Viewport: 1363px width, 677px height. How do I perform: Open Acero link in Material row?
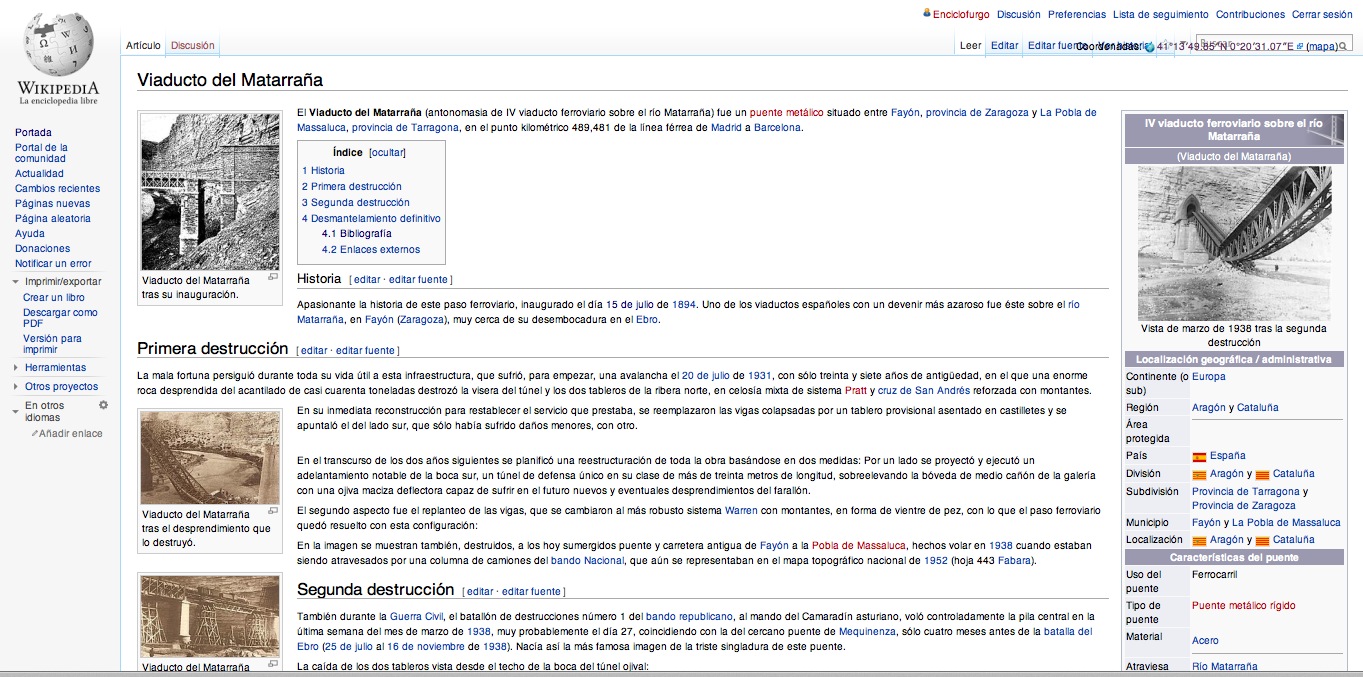[1205, 640]
